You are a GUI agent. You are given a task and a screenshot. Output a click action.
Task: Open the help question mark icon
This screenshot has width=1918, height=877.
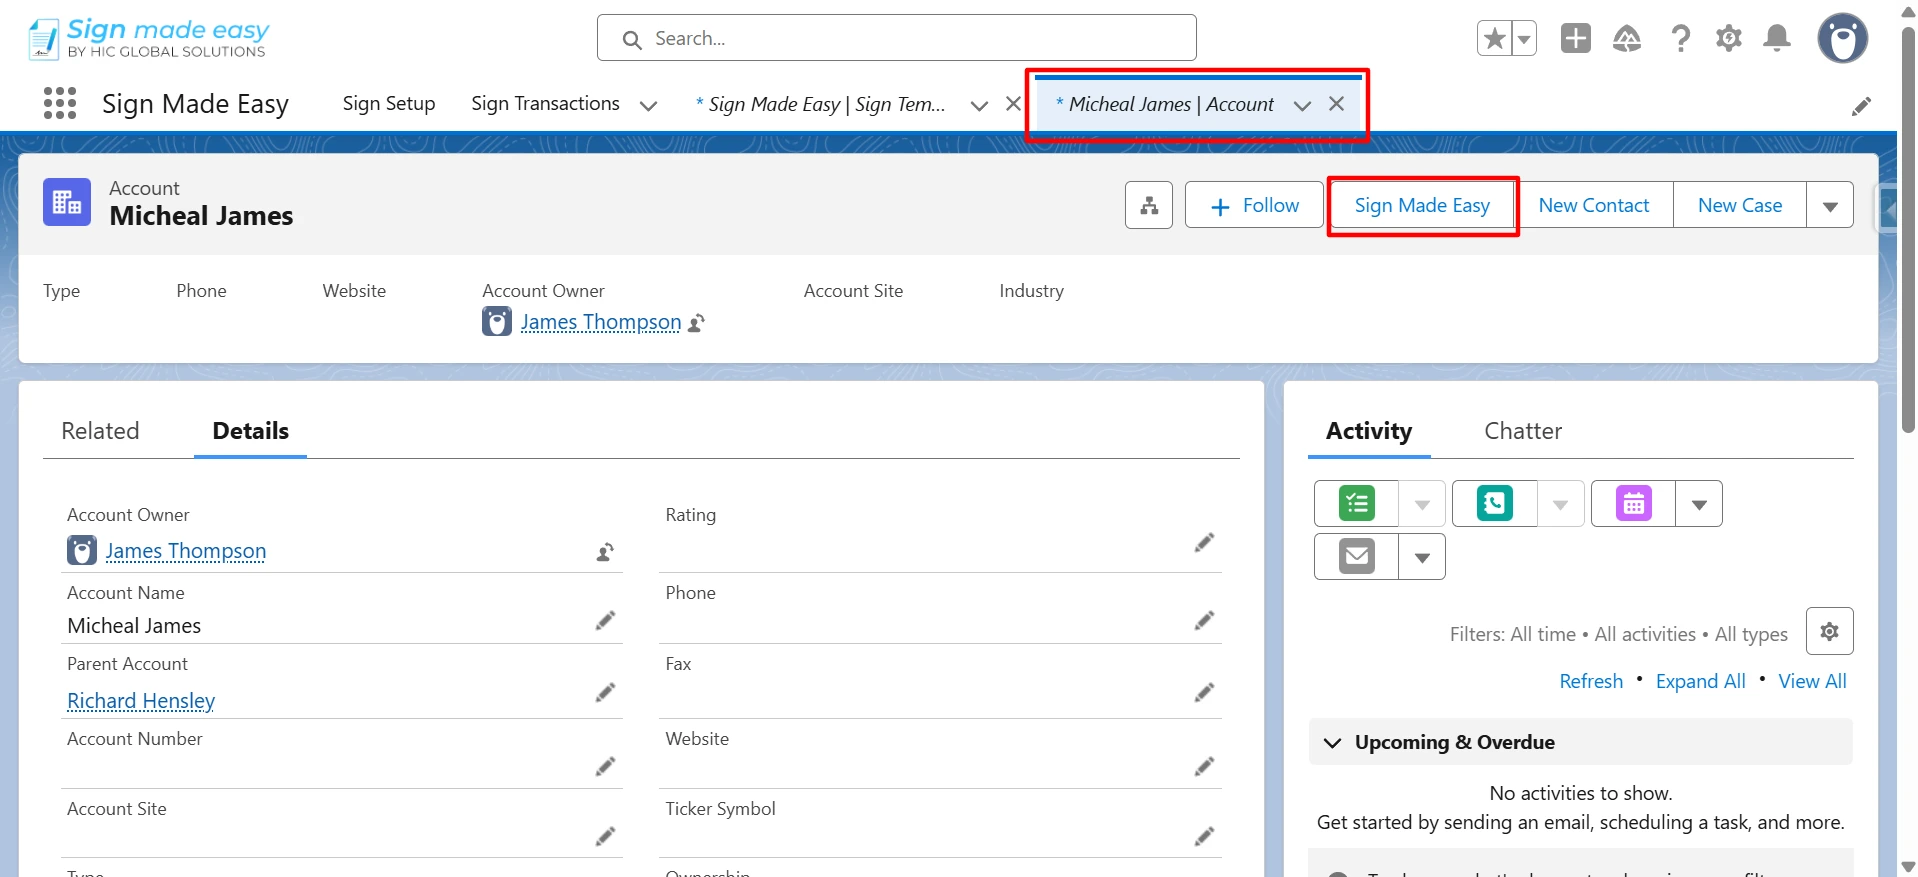1680,39
